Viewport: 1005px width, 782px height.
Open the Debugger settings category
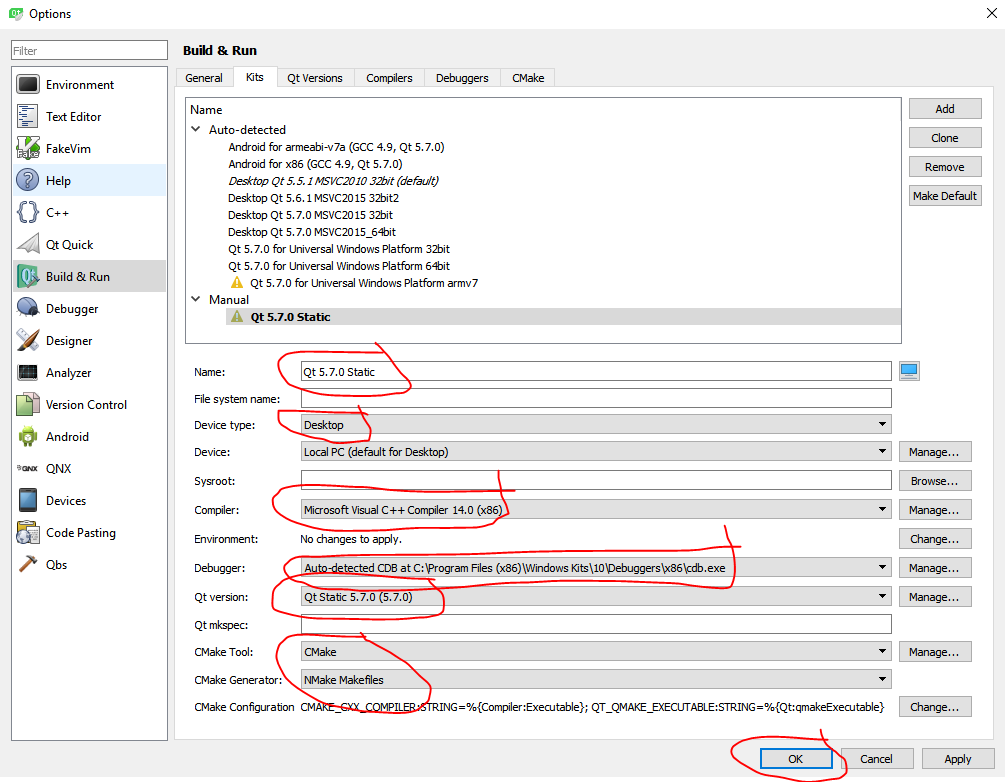coord(89,309)
